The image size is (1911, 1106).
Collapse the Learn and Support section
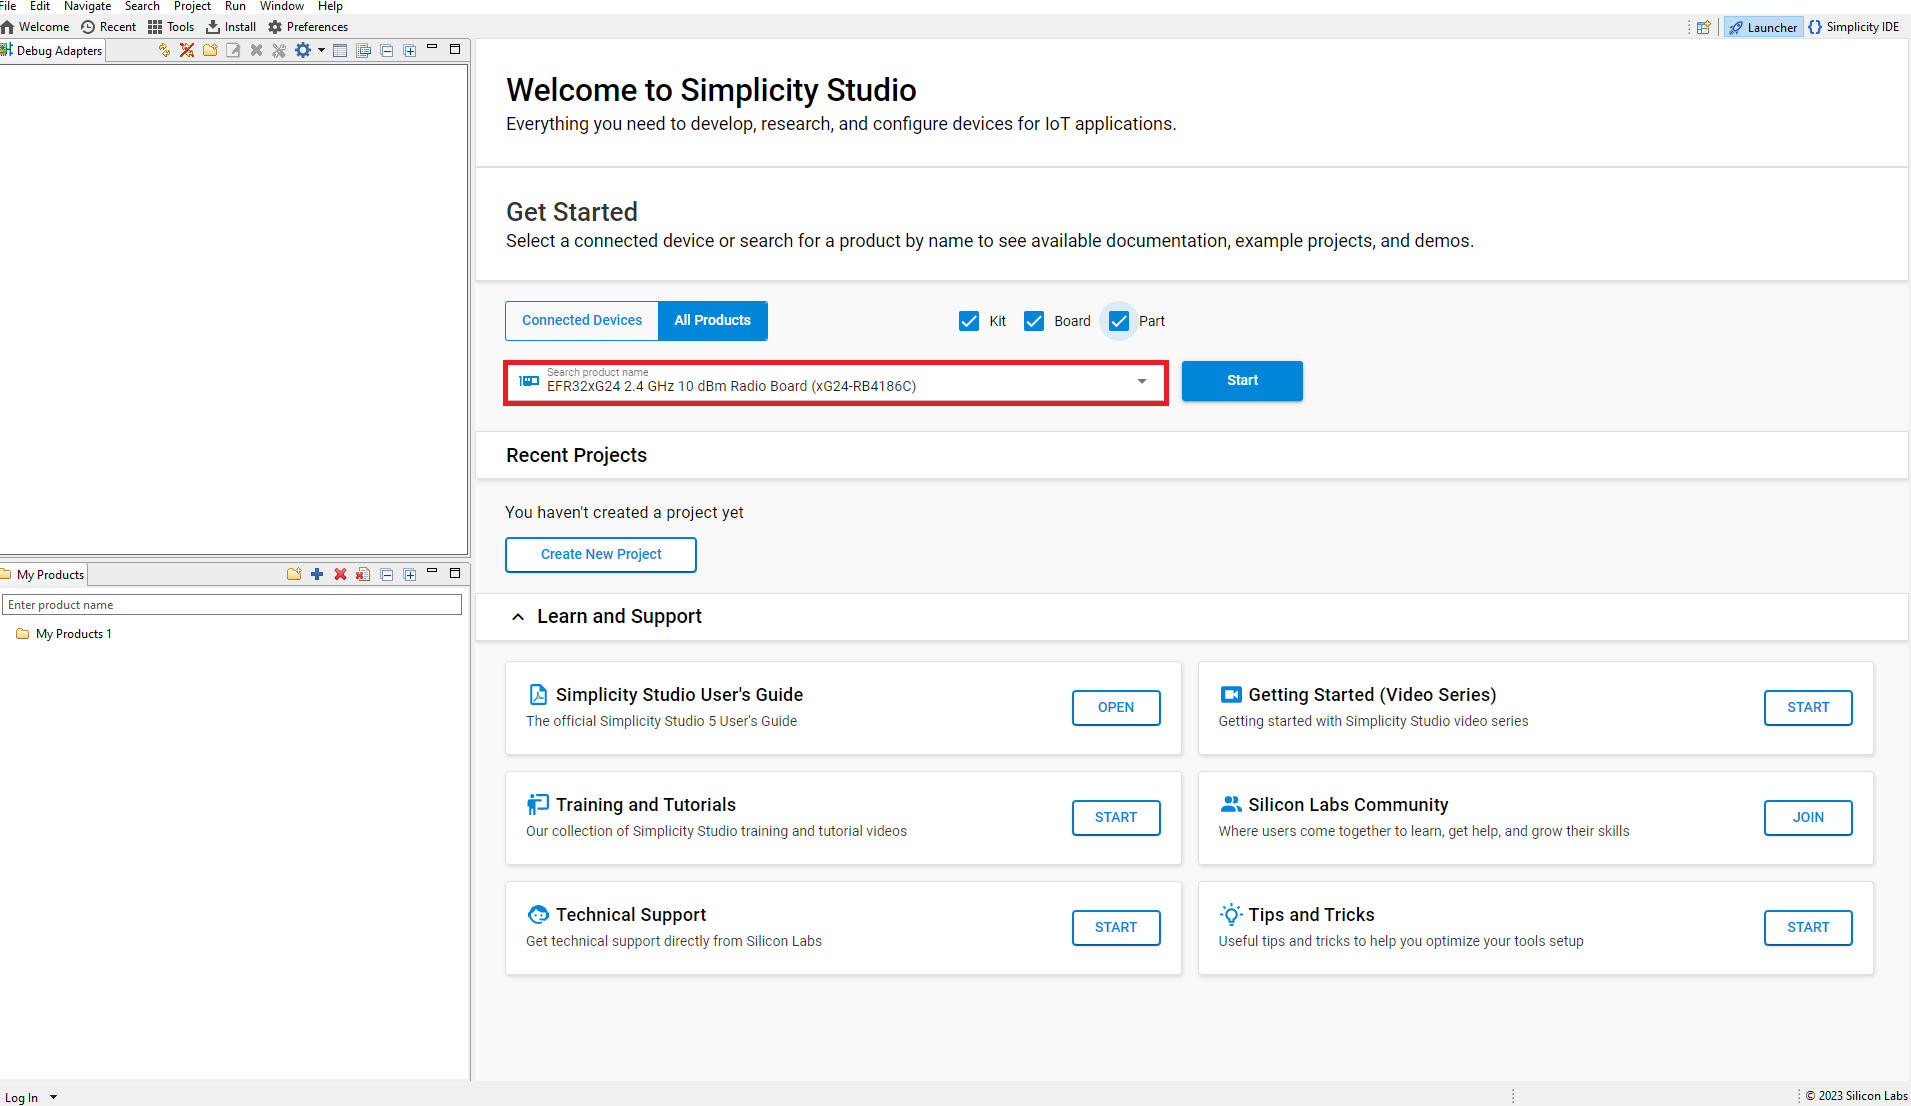518,617
